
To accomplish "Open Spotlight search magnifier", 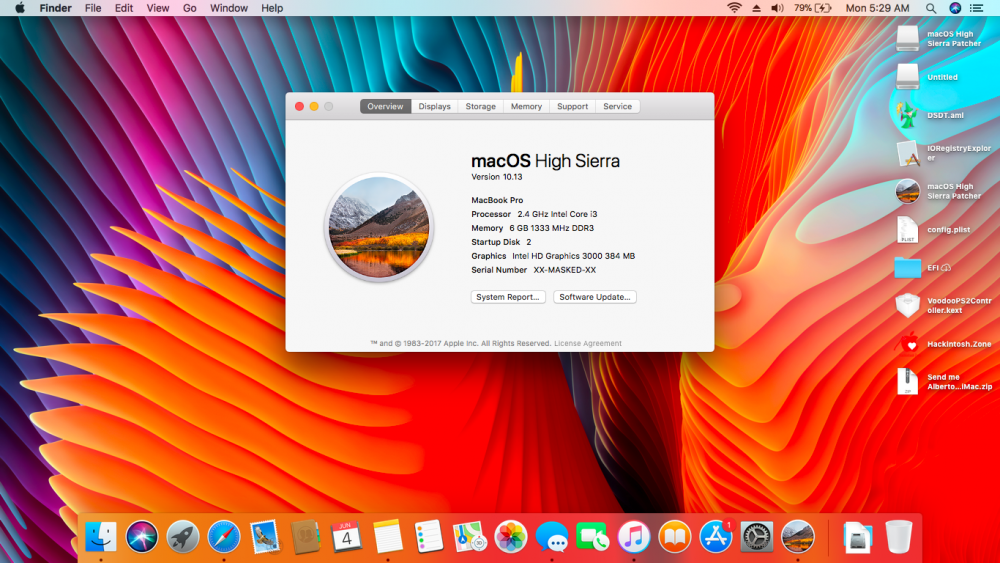I will (931, 8).
